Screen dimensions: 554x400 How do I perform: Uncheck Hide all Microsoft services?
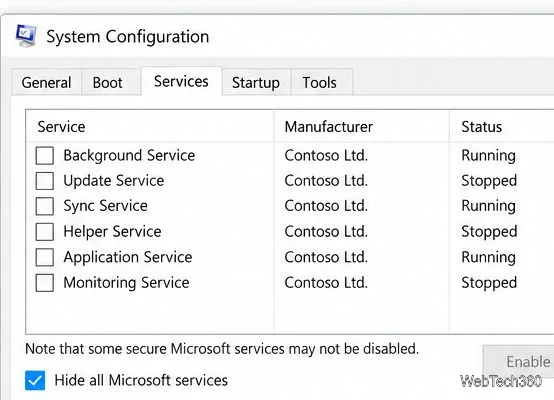tap(35, 380)
